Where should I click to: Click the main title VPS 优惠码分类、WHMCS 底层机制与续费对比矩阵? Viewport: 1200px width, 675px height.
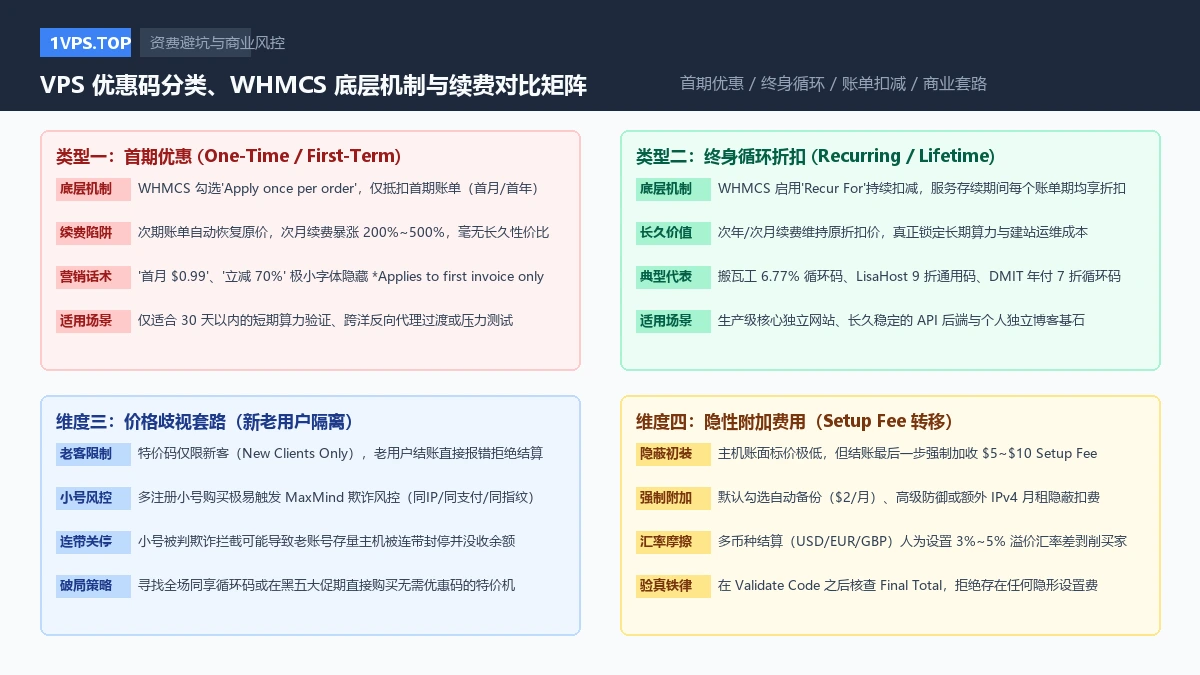point(314,85)
